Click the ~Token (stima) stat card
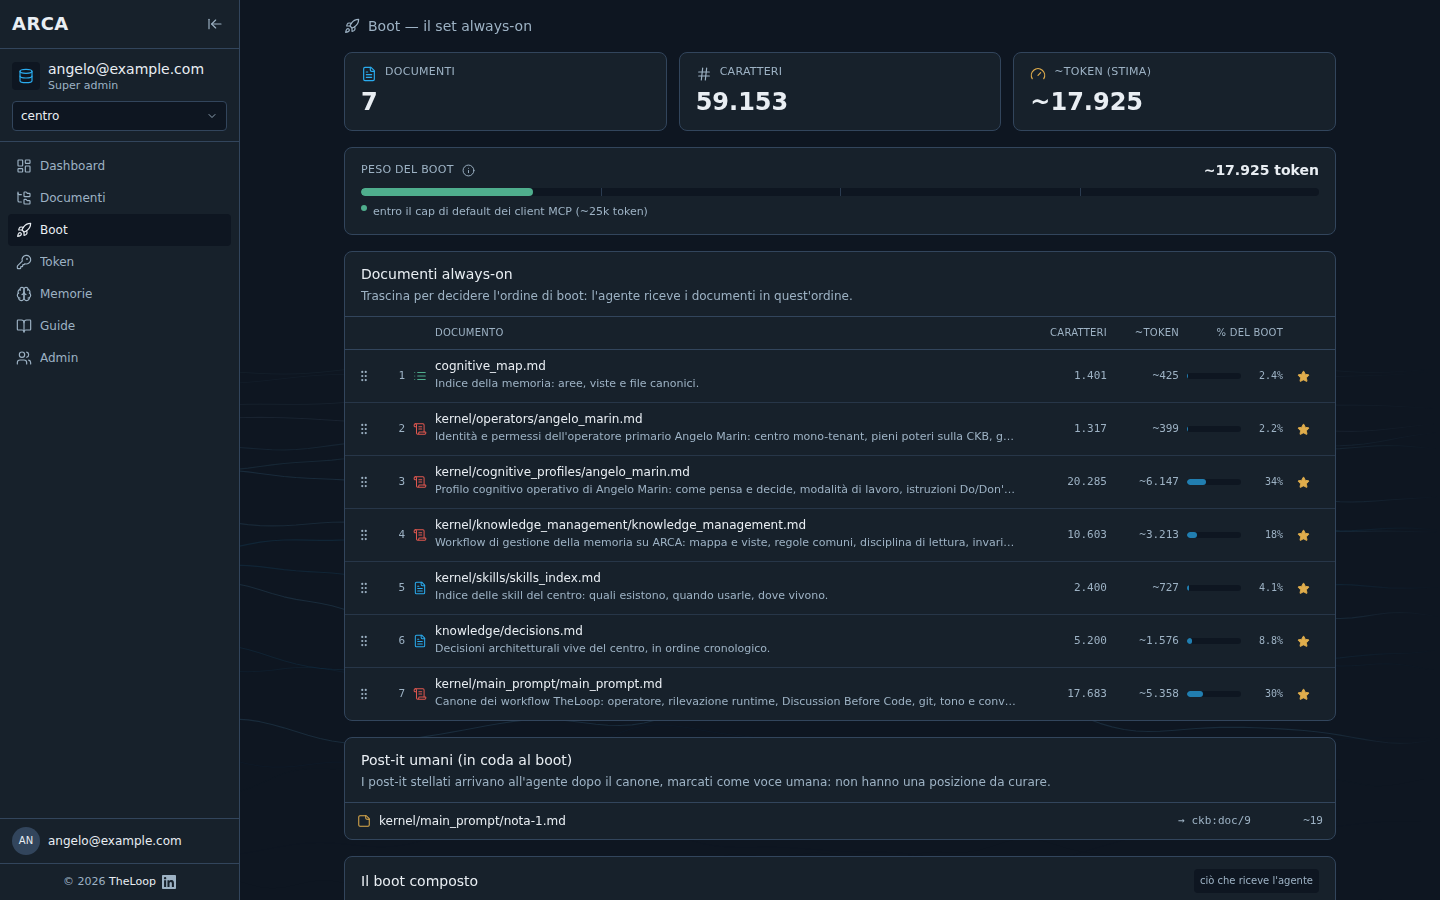The image size is (1440, 900). (x=1174, y=91)
